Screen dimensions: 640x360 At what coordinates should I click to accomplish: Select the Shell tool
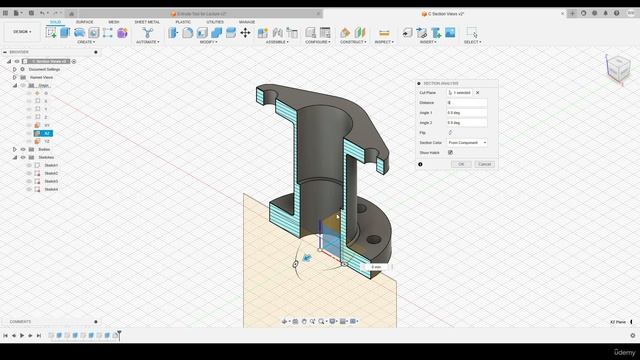(202, 33)
